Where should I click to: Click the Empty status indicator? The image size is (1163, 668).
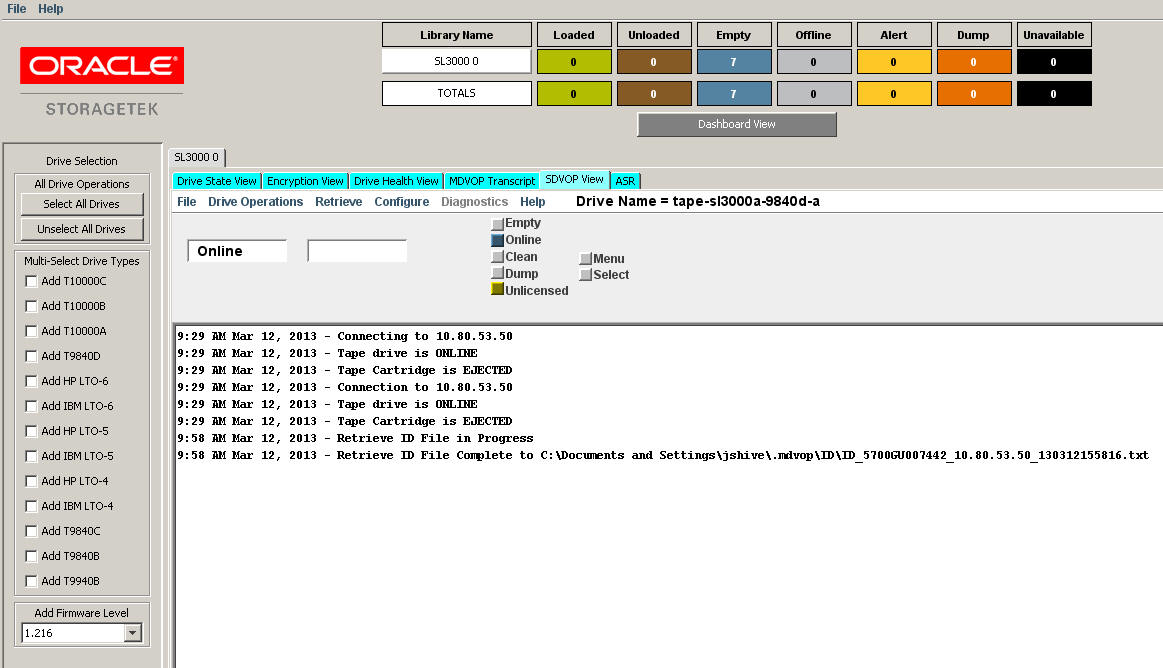(x=498, y=223)
